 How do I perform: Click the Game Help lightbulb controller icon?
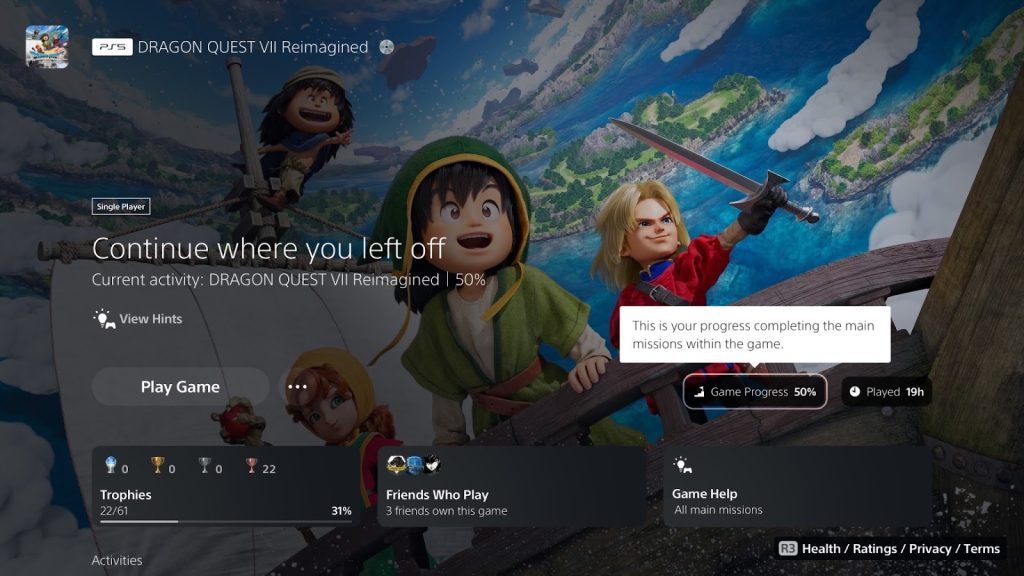click(x=682, y=465)
